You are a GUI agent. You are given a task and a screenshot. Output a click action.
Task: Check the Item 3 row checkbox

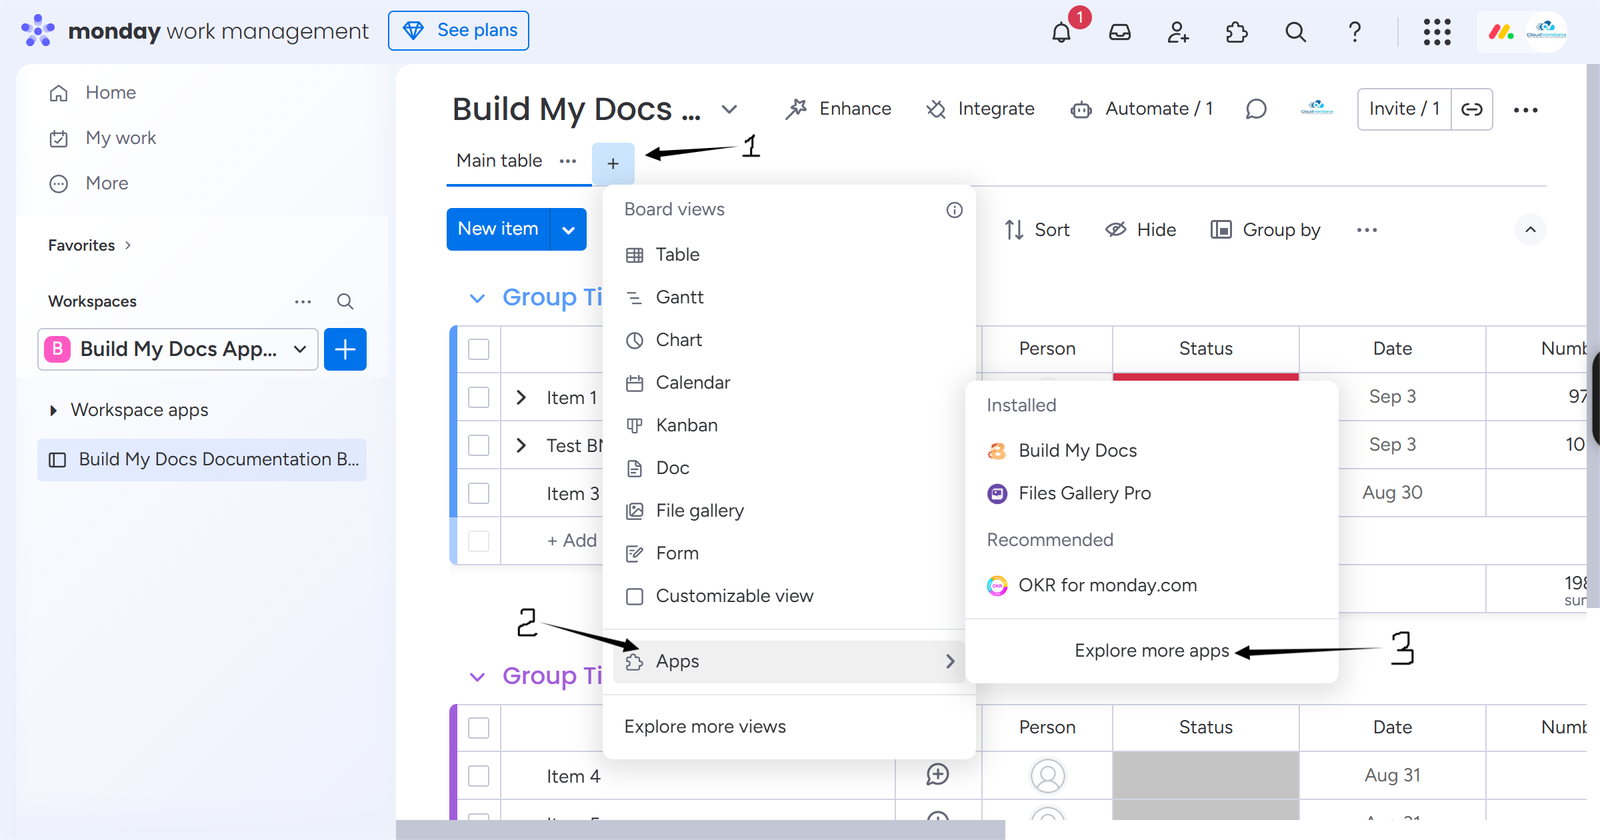coord(479,493)
